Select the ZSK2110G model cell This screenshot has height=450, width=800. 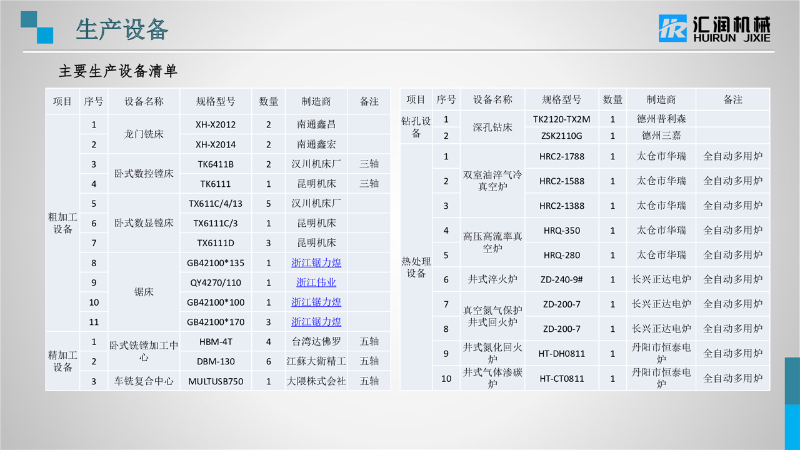click(x=561, y=136)
